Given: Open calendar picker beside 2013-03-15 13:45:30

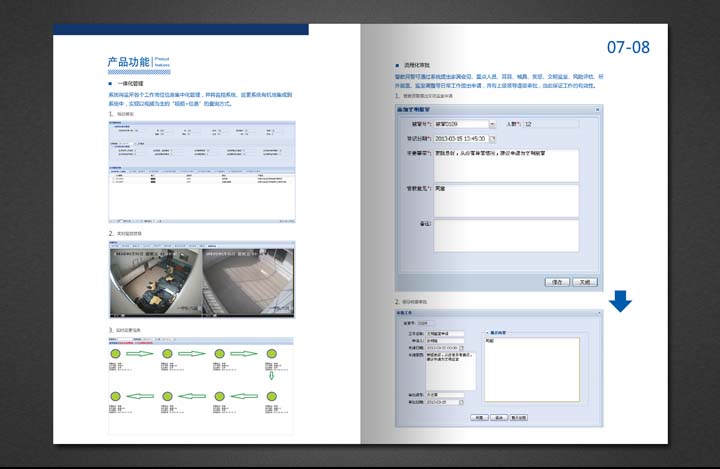Looking at the screenshot, I should (x=491, y=138).
